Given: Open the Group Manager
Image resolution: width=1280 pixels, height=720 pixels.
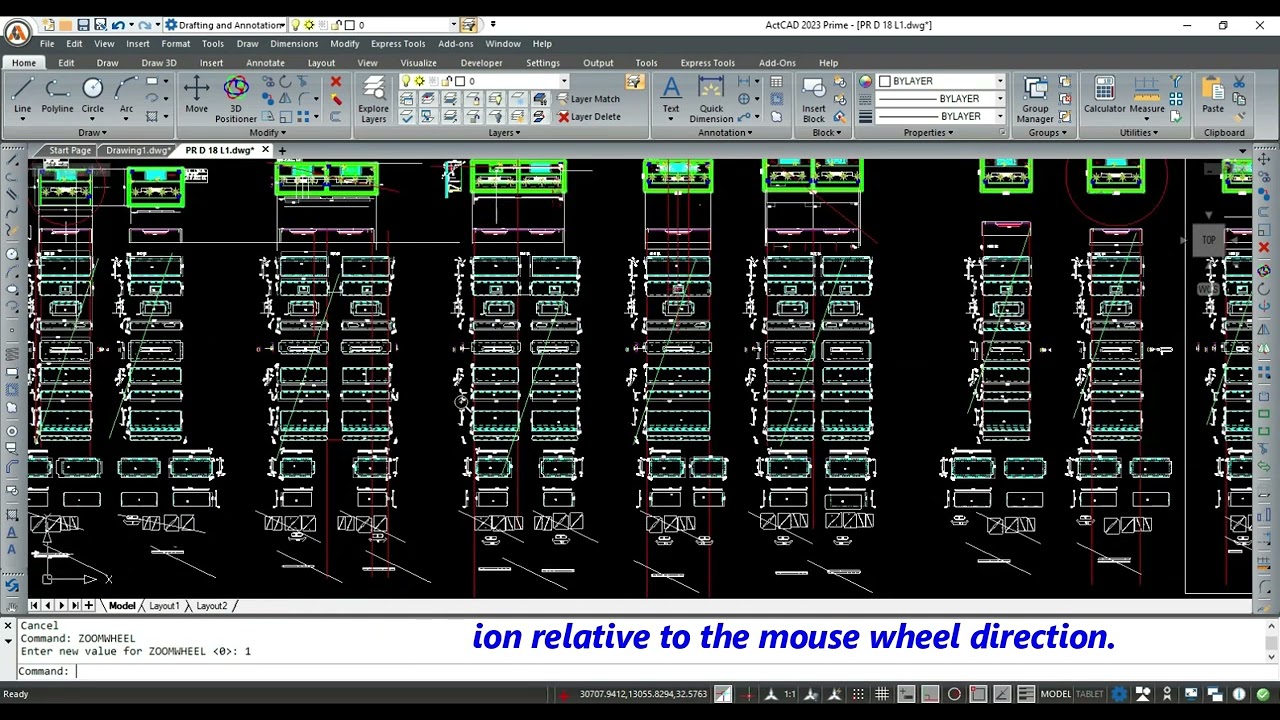Looking at the screenshot, I should click(x=1035, y=100).
